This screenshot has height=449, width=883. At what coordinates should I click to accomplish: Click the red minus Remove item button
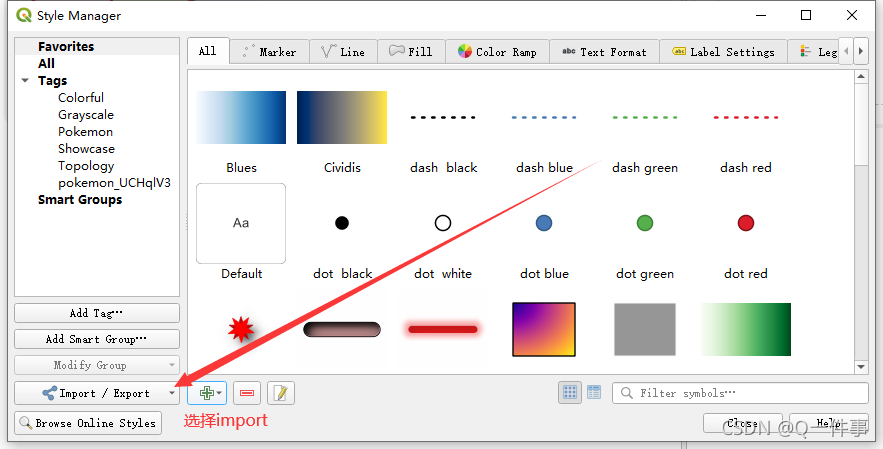[x=247, y=393]
